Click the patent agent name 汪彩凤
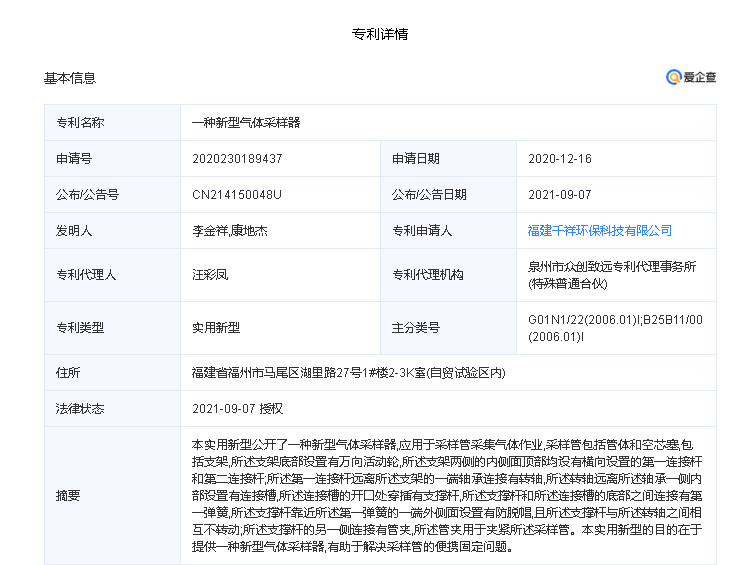Image resolution: width=741 pixels, height=565 pixels. point(210,275)
